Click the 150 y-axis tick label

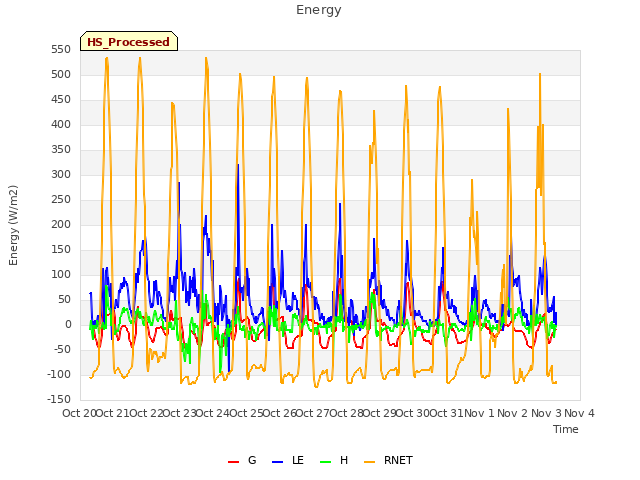(x=61, y=249)
